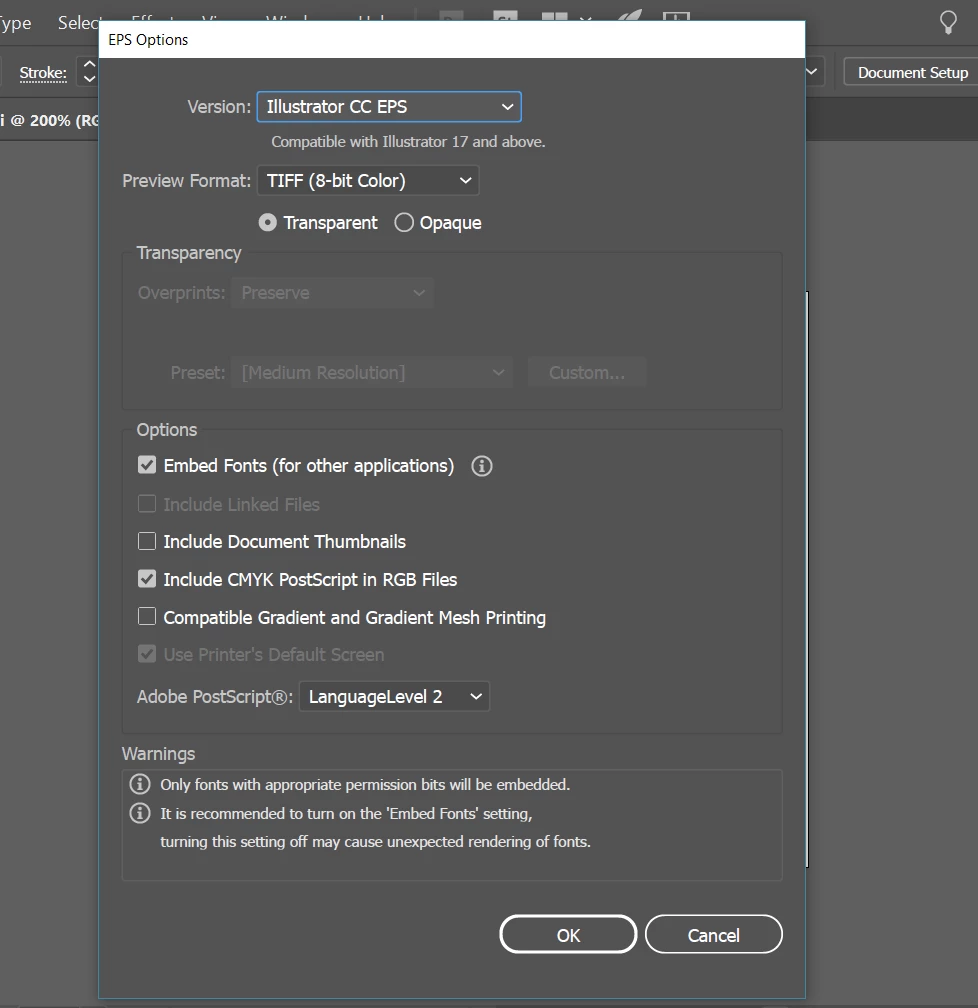Screen dimensions: 978x1008
Task: Open Document Setup in the control bar
Action: (x=912, y=73)
